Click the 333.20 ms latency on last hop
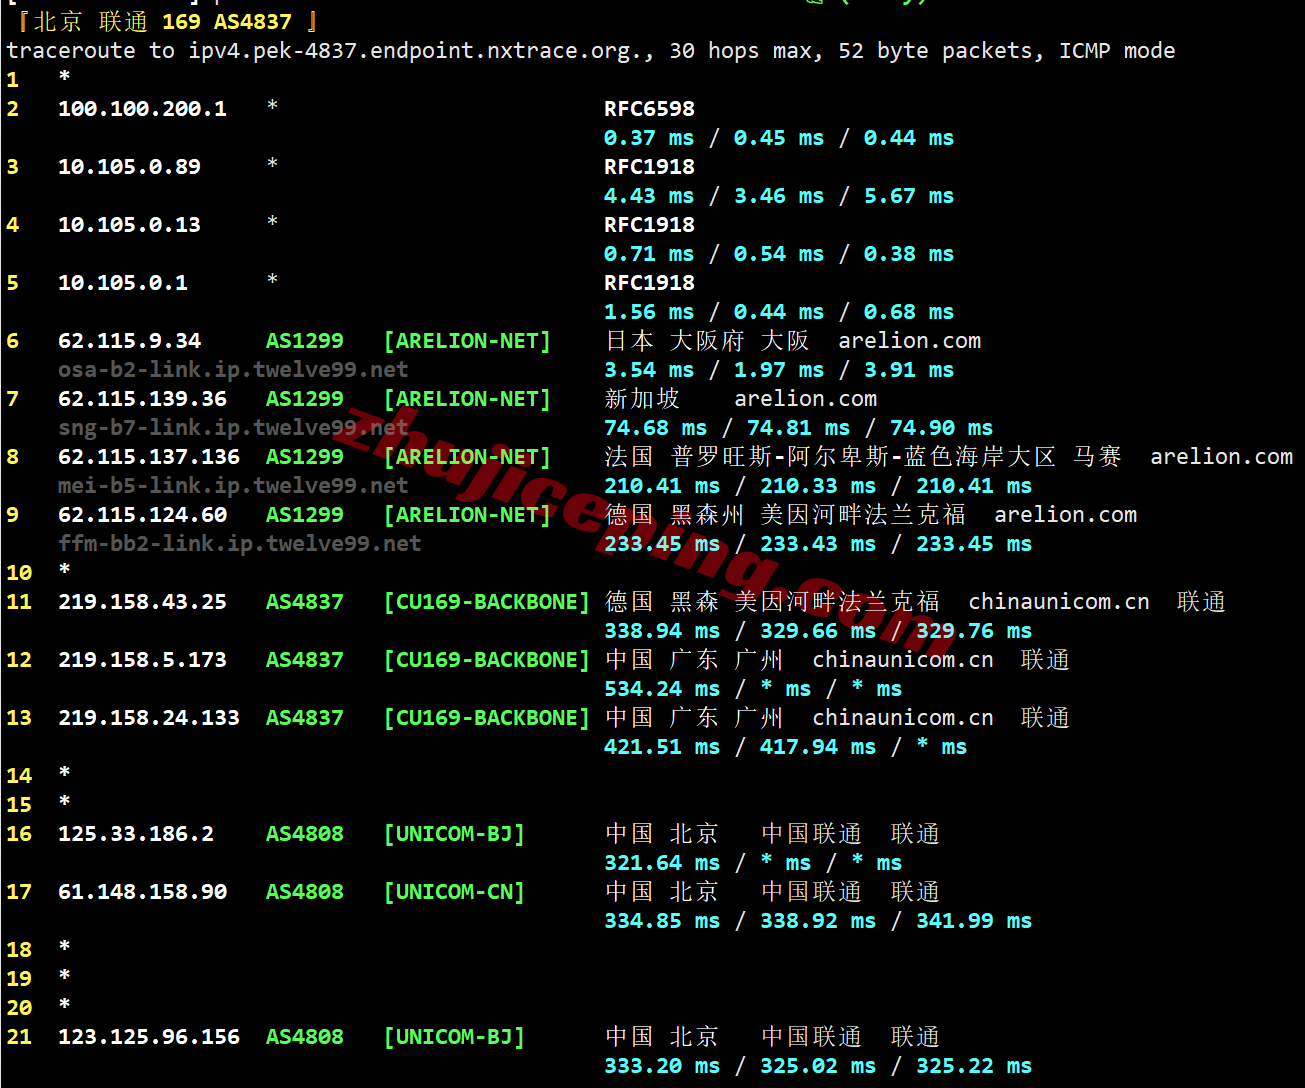The height and width of the screenshot is (1088, 1305). 661,1066
